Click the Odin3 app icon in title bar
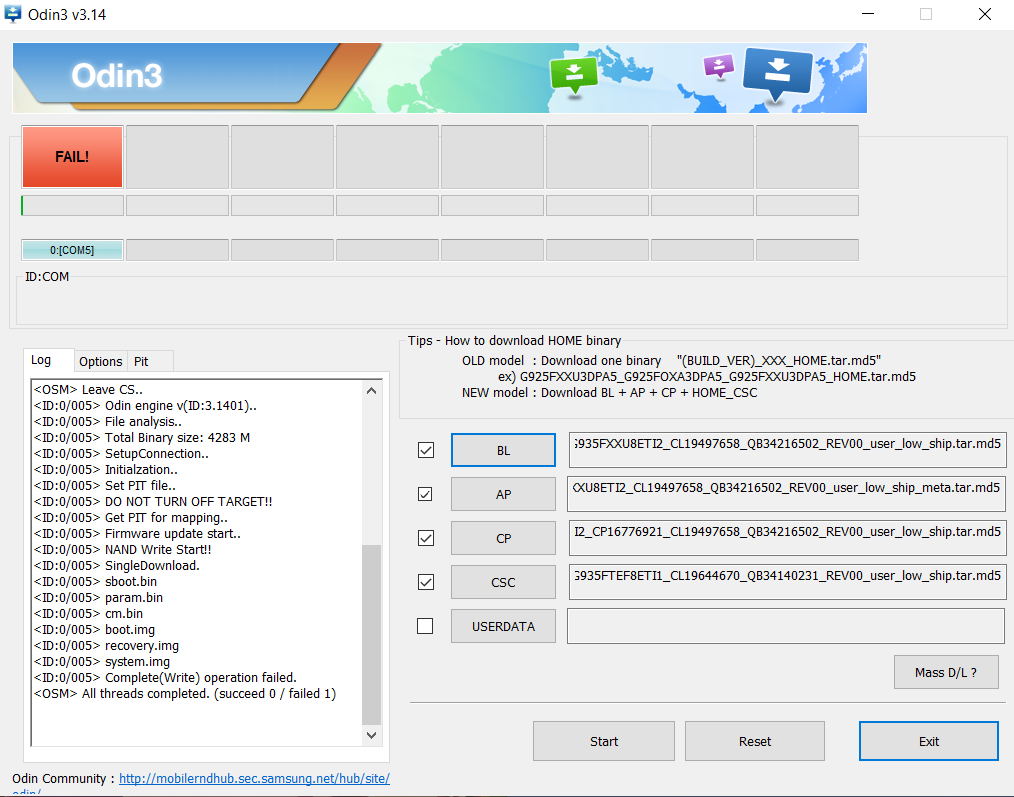 point(12,13)
